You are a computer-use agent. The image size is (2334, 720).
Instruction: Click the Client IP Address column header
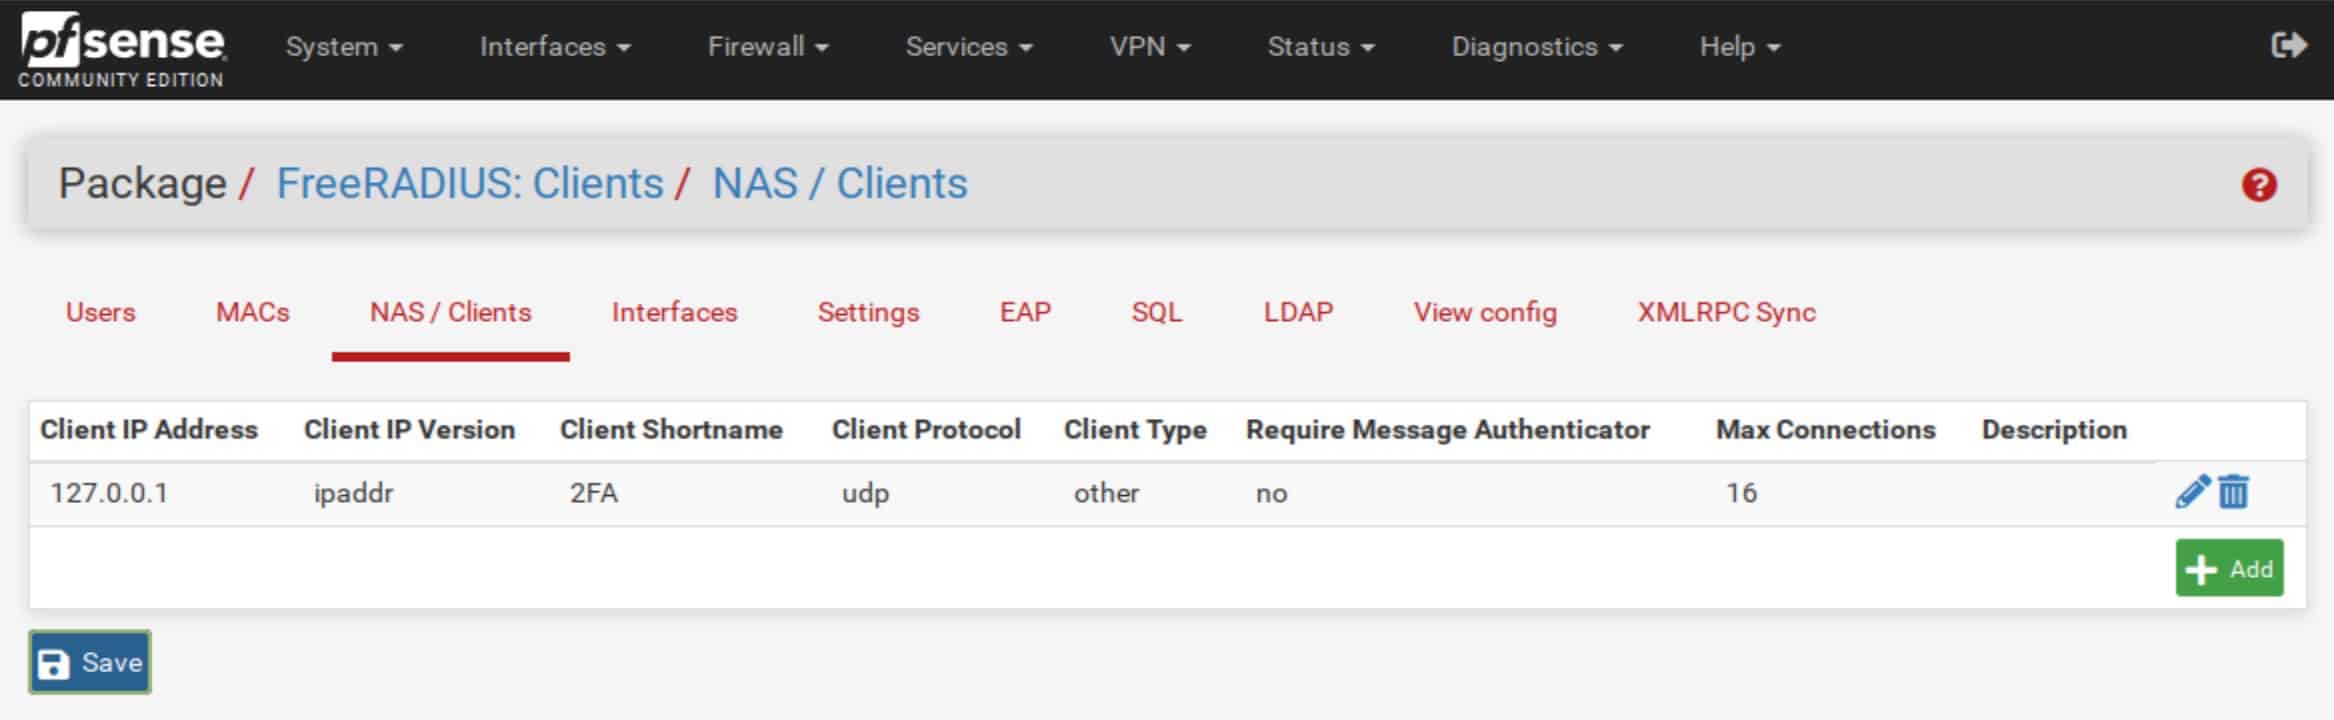point(148,430)
